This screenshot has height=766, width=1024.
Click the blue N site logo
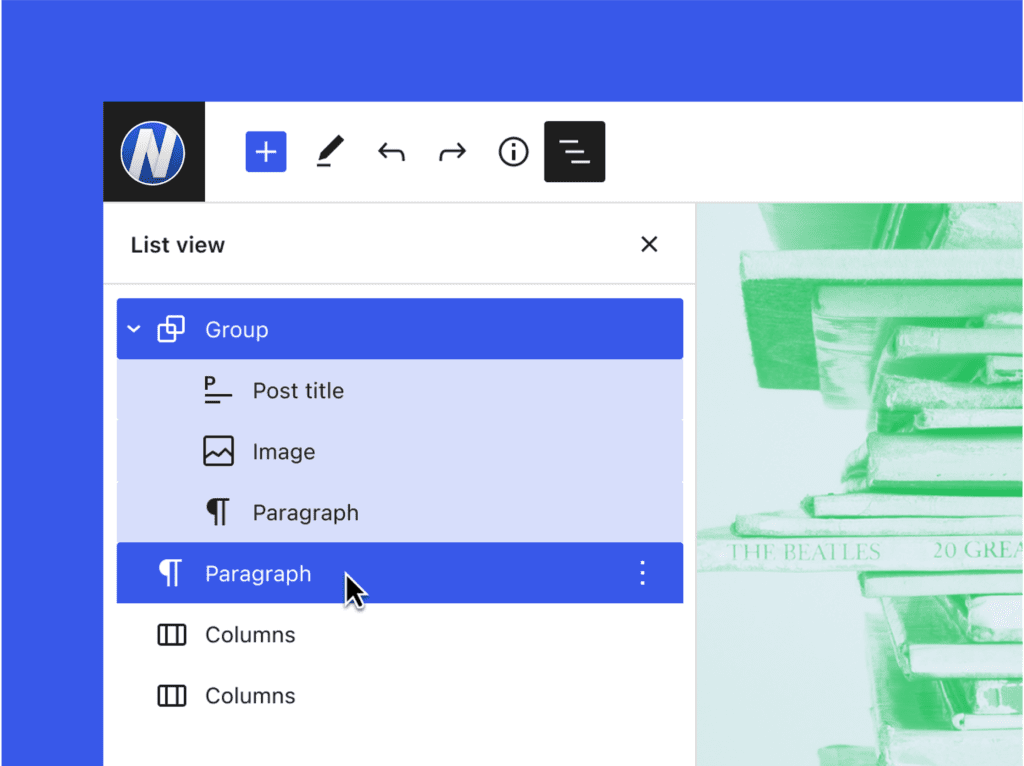point(153,152)
